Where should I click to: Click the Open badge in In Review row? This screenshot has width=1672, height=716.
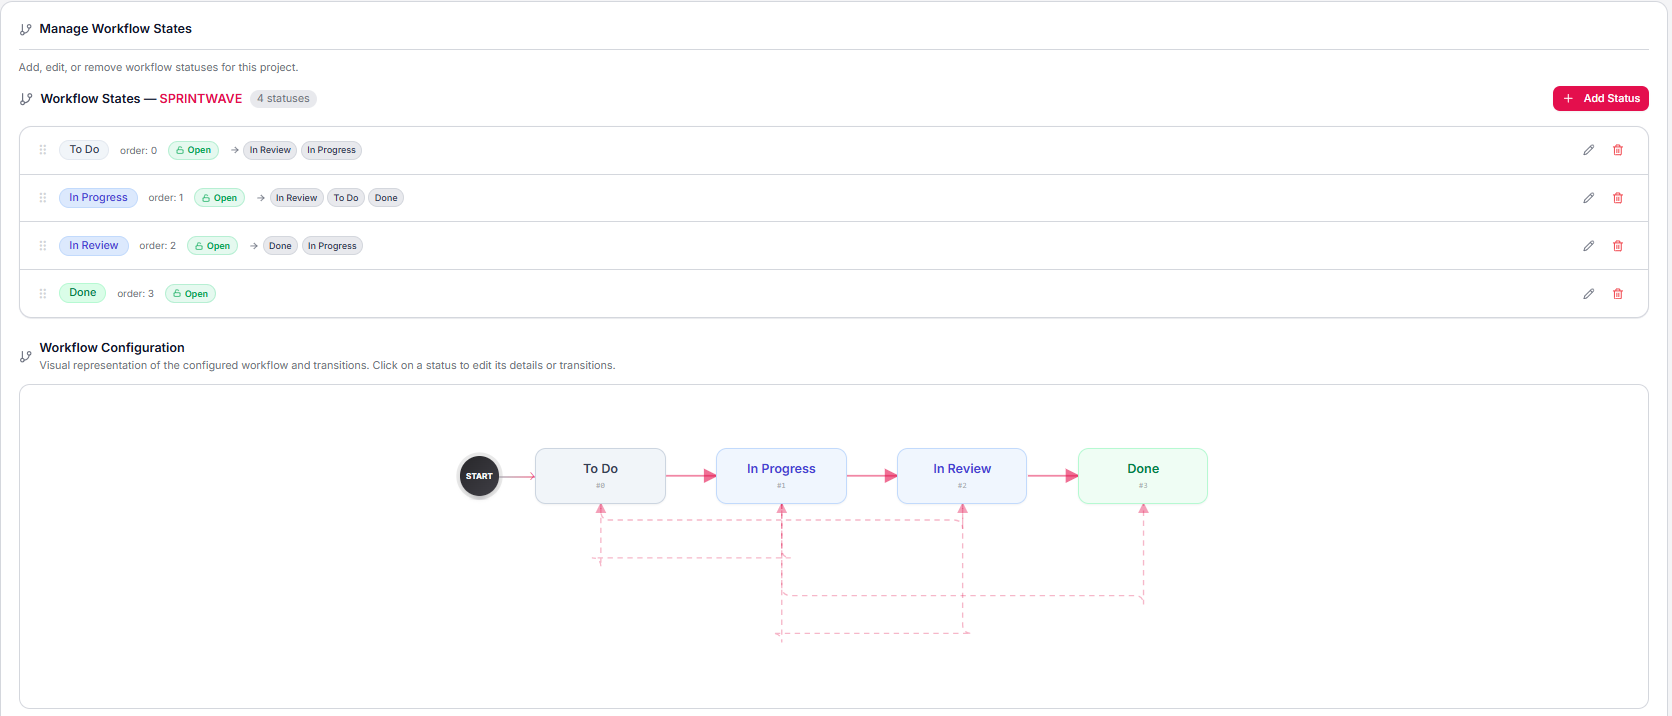212,246
